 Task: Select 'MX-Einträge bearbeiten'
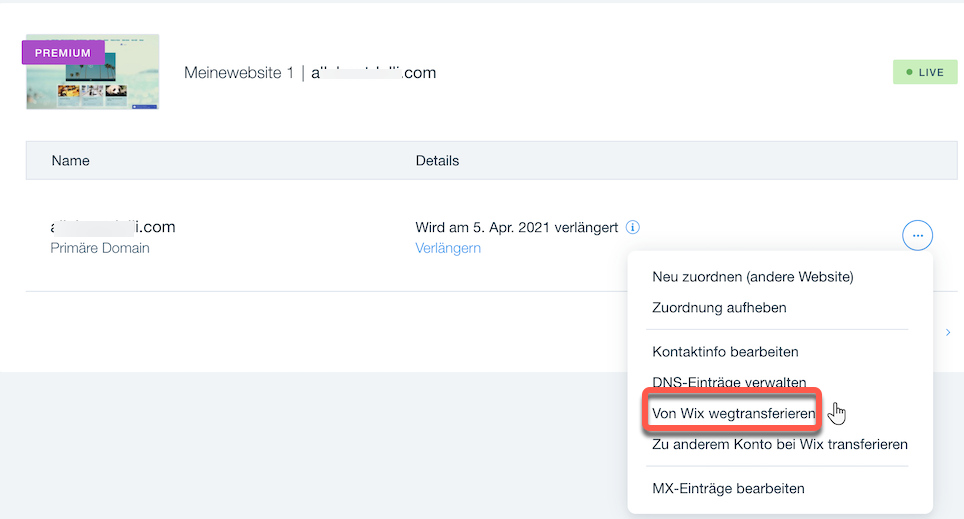(x=728, y=488)
